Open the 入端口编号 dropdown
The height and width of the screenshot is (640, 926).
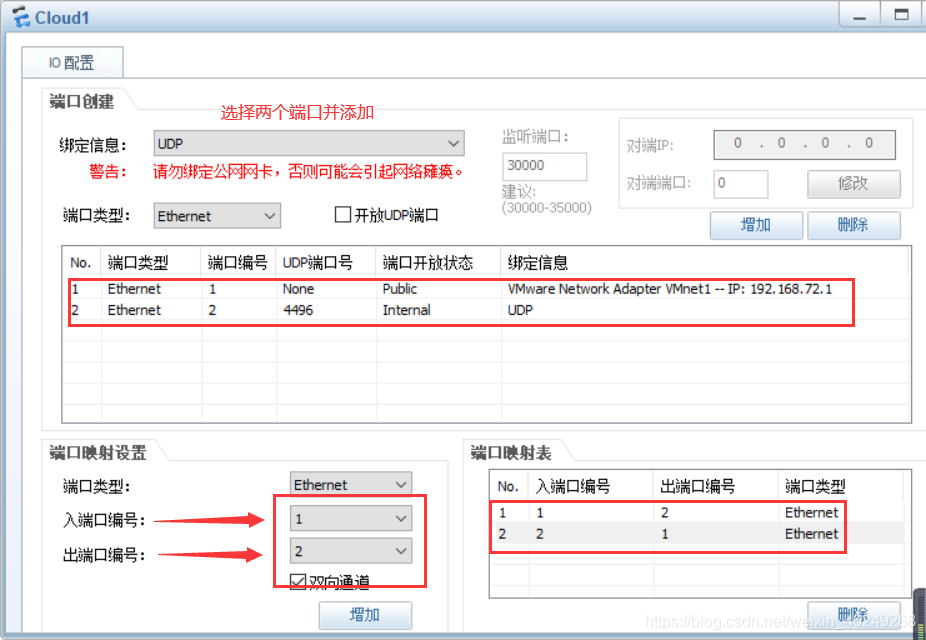pyautogui.click(x=351, y=519)
